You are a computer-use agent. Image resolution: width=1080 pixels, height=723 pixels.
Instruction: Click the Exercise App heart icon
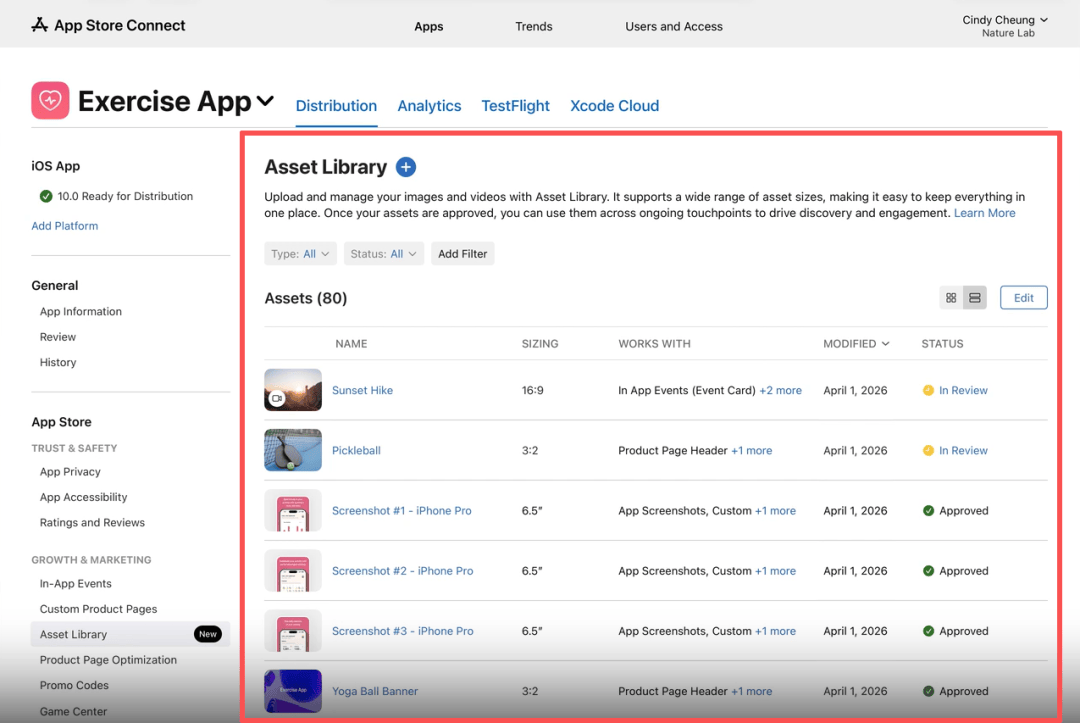point(50,101)
